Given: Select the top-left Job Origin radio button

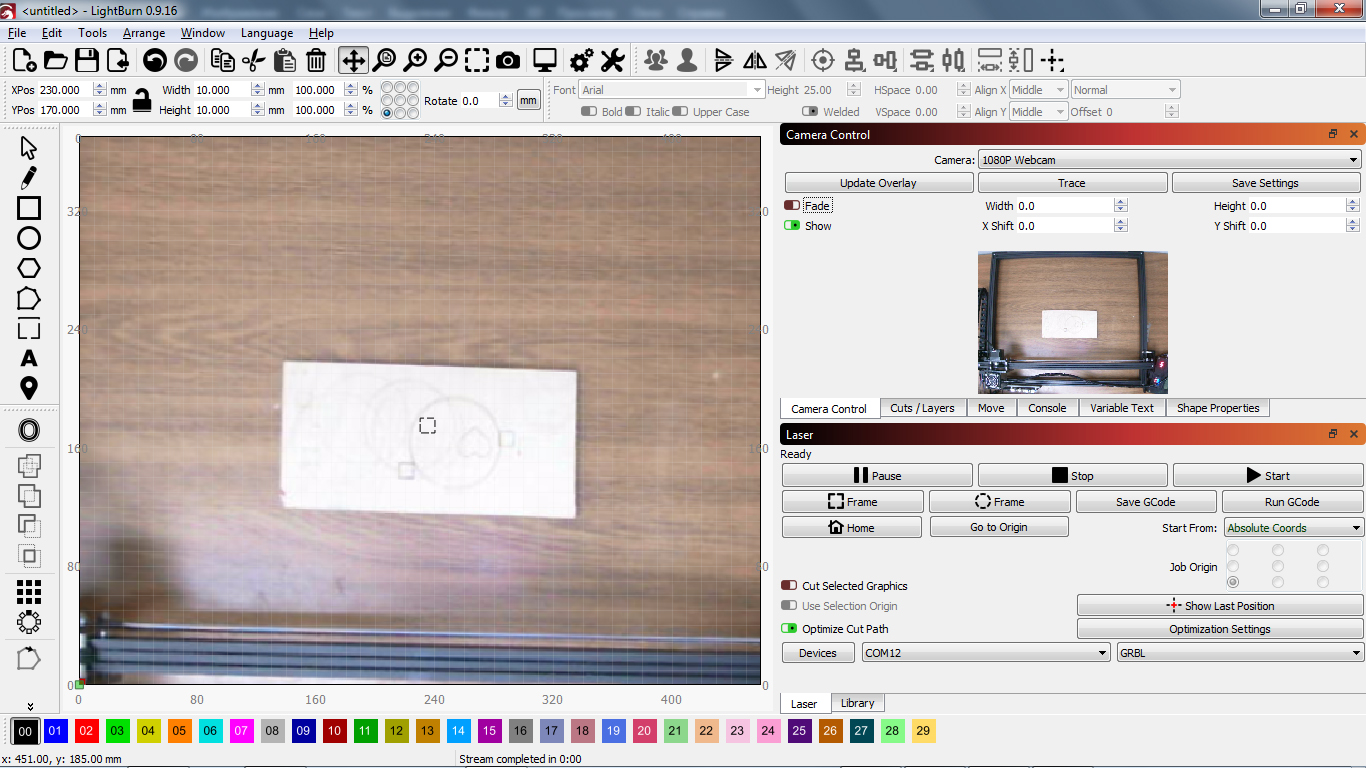Looking at the screenshot, I should [1233, 550].
